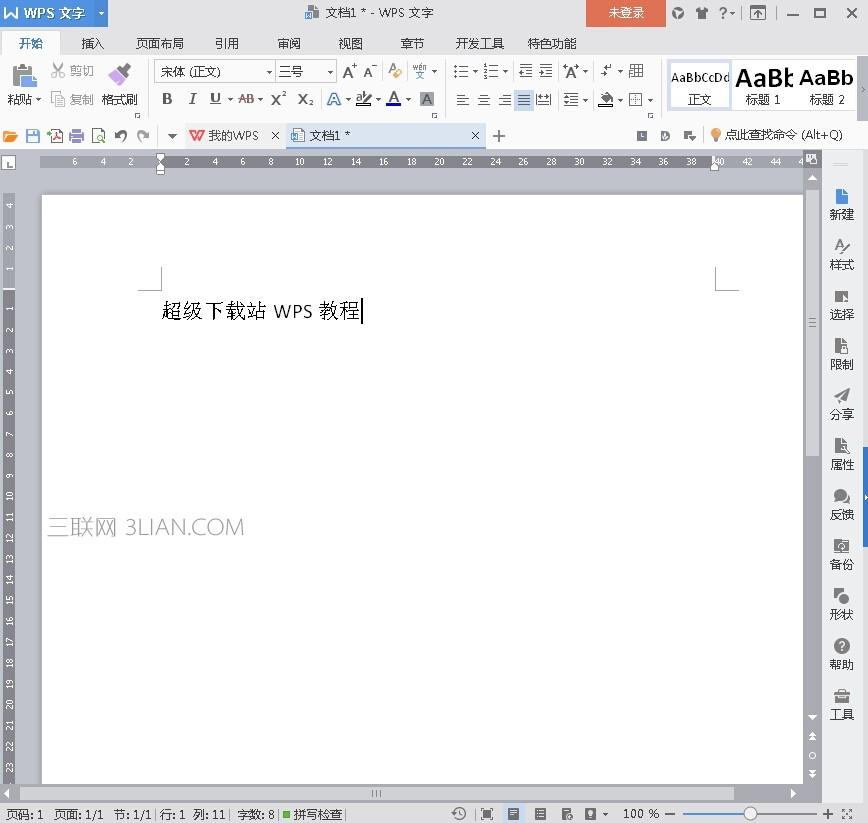Click the Undo arrow
The width and height of the screenshot is (868, 823).
pyautogui.click(x=121, y=136)
